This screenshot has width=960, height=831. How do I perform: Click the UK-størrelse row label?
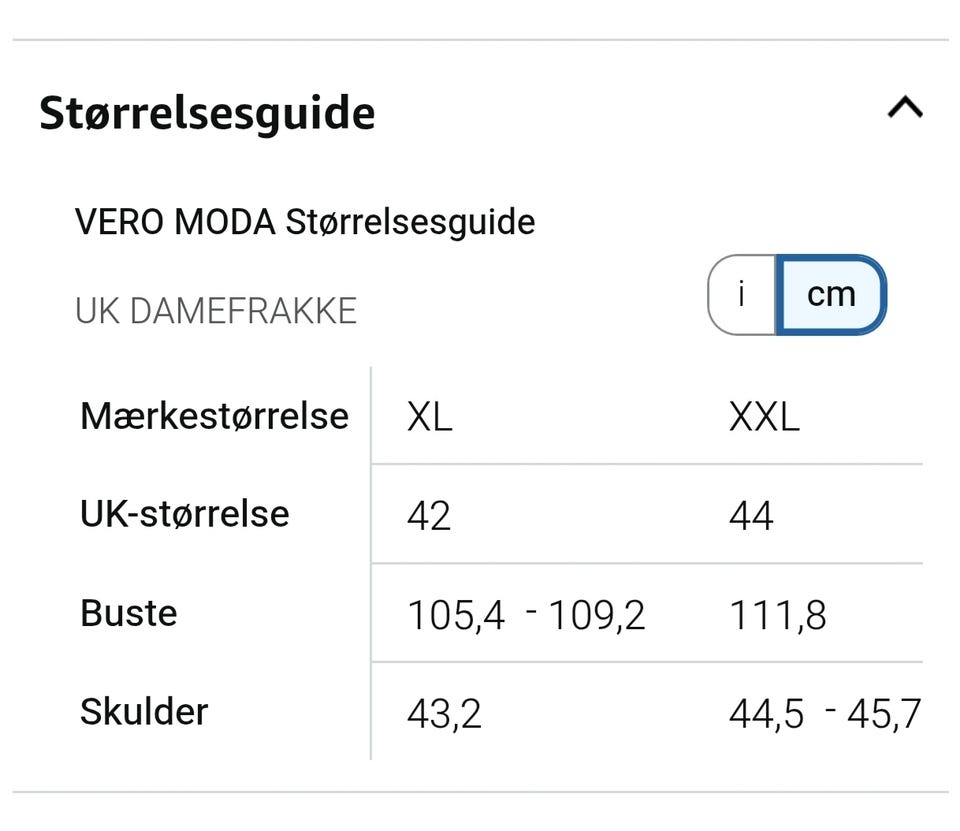click(185, 514)
